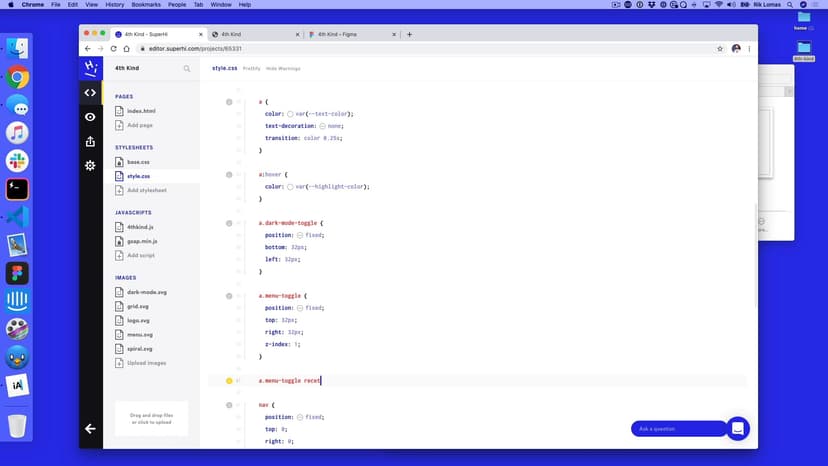Open the a.dark-mode-toggle position fixed picker

(x=300, y=235)
